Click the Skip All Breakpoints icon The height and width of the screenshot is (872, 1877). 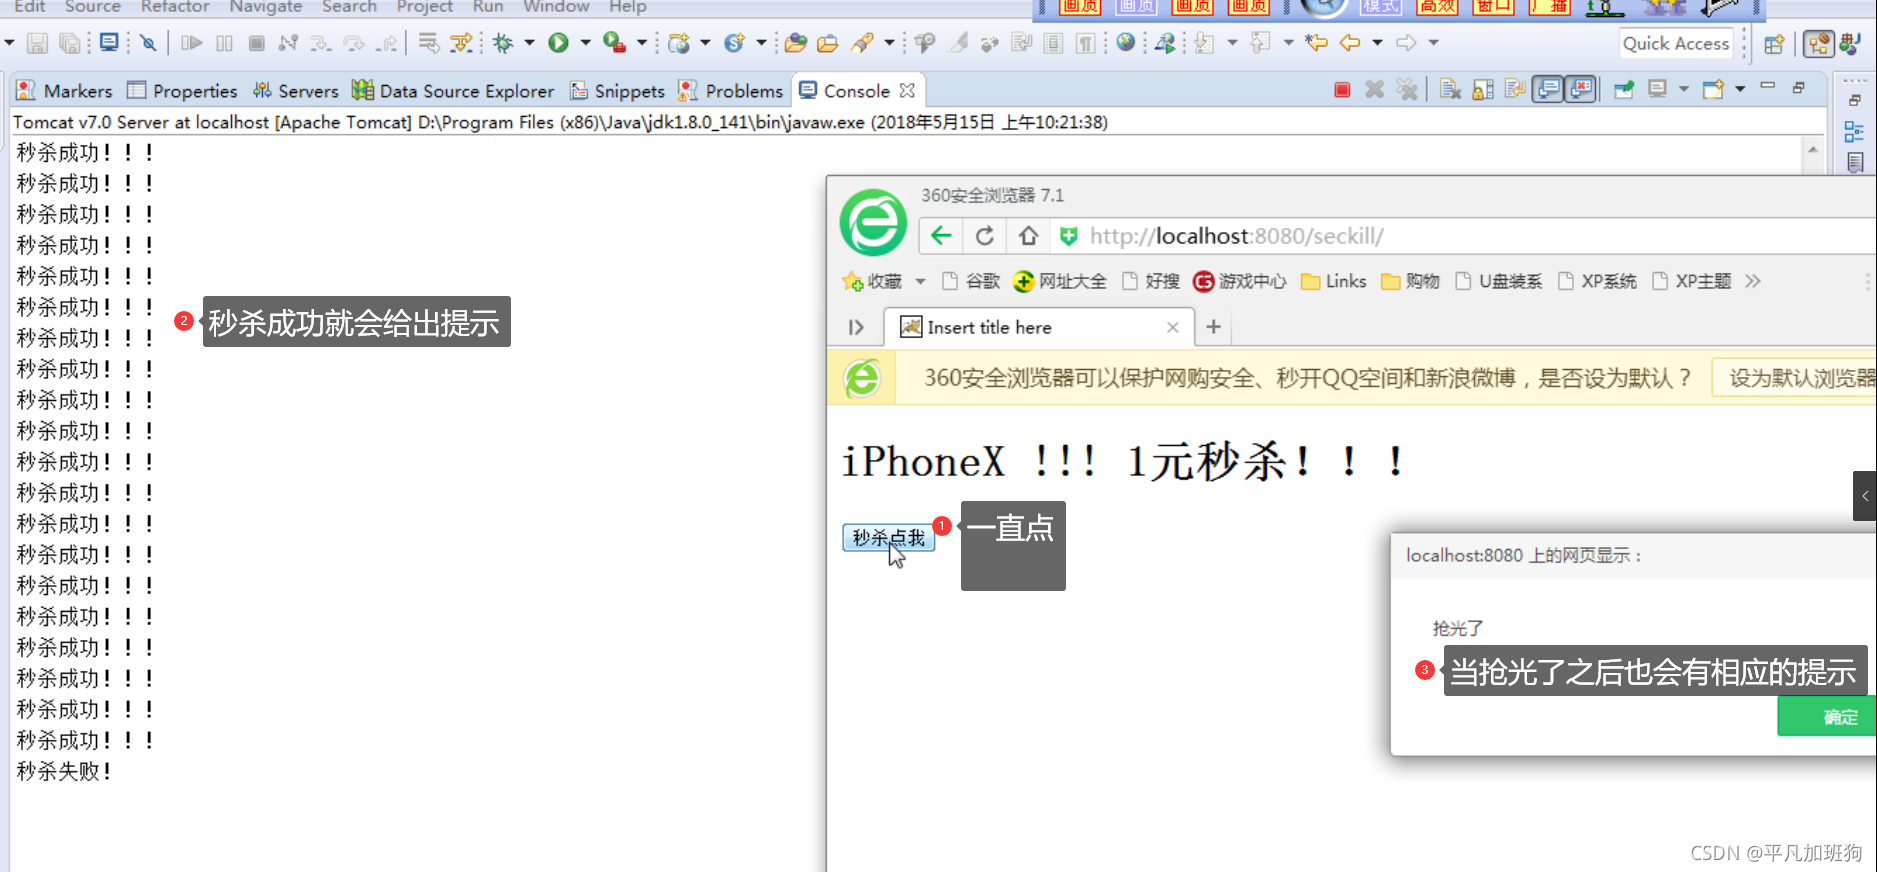pos(149,43)
